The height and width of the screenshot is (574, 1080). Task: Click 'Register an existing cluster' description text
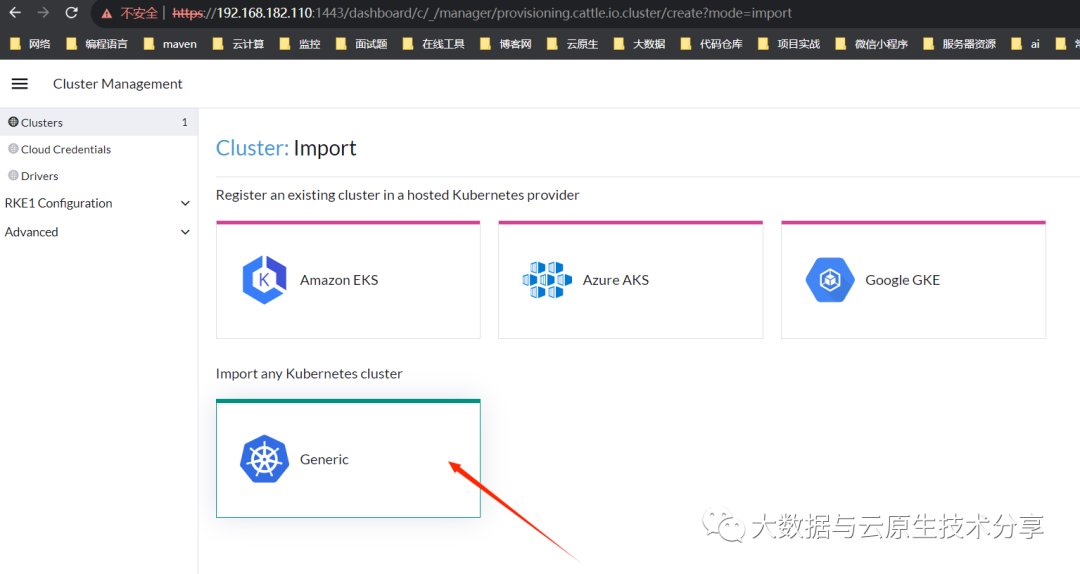click(x=397, y=195)
